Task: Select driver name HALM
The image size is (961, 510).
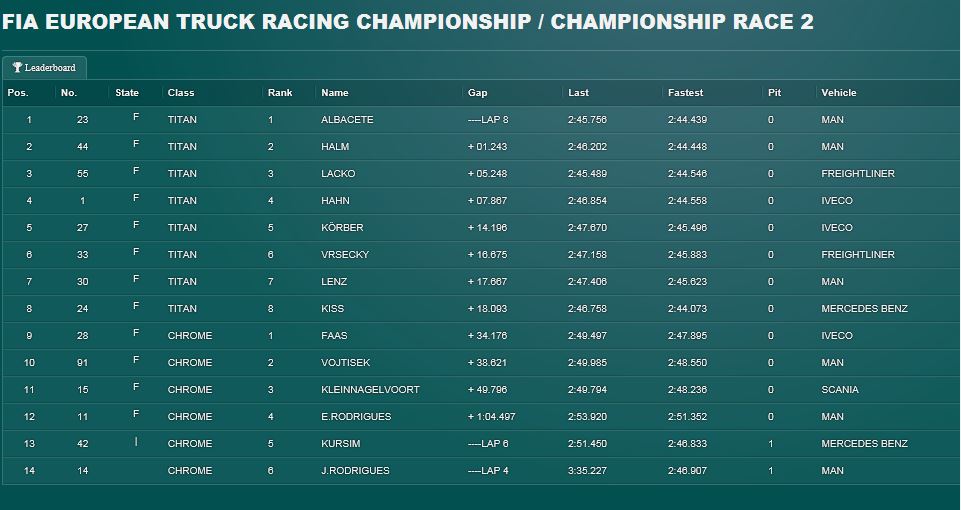Action: click(x=335, y=147)
